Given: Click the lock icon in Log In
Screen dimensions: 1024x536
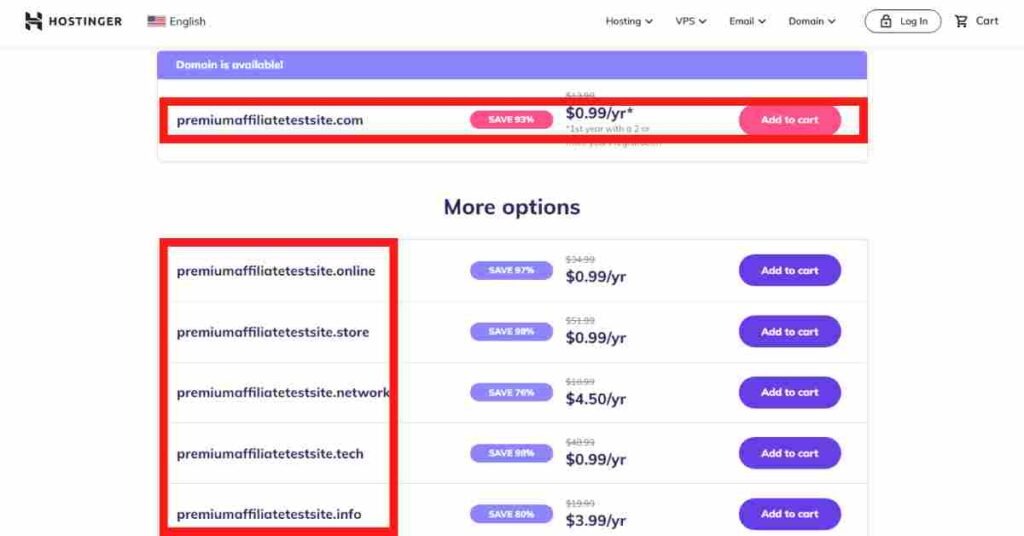Looking at the screenshot, I should coord(886,22).
